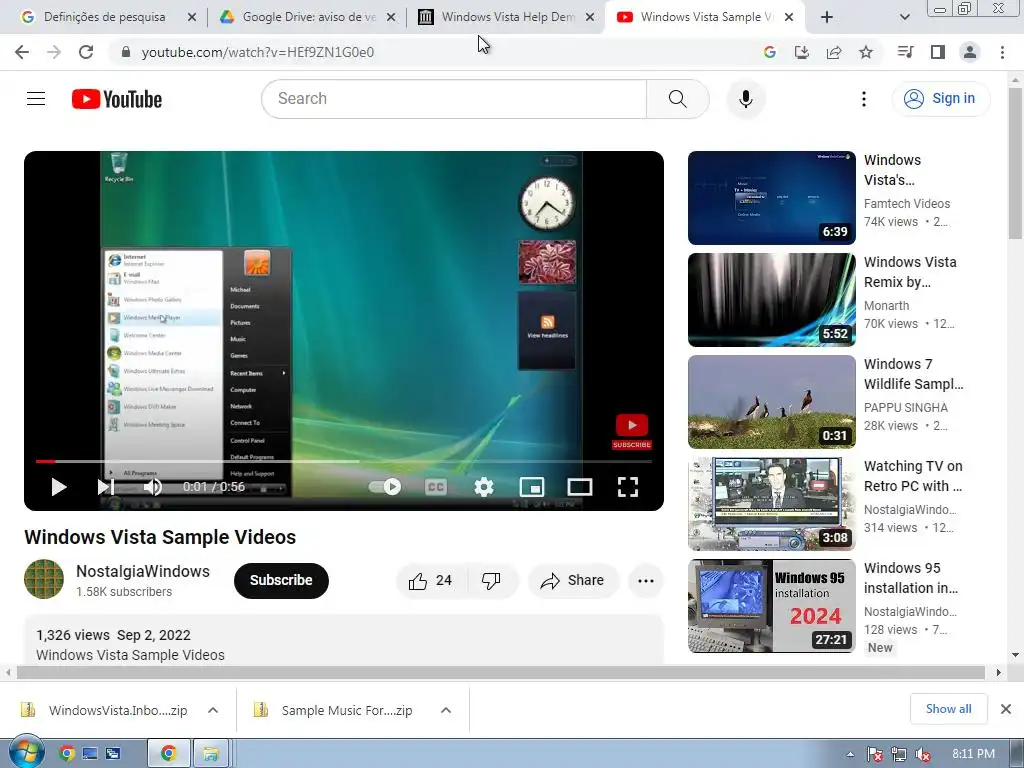Viewport: 1024px width, 768px height.
Task: Like this video
Action: [x=431, y=581]
